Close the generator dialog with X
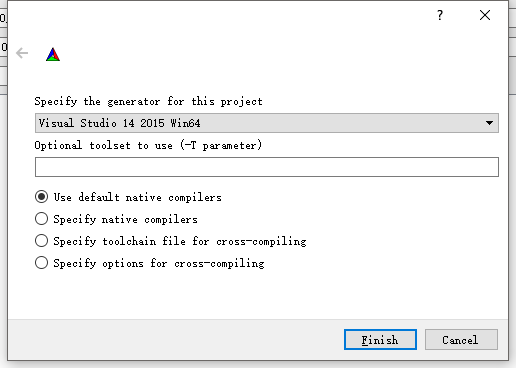 485,15
